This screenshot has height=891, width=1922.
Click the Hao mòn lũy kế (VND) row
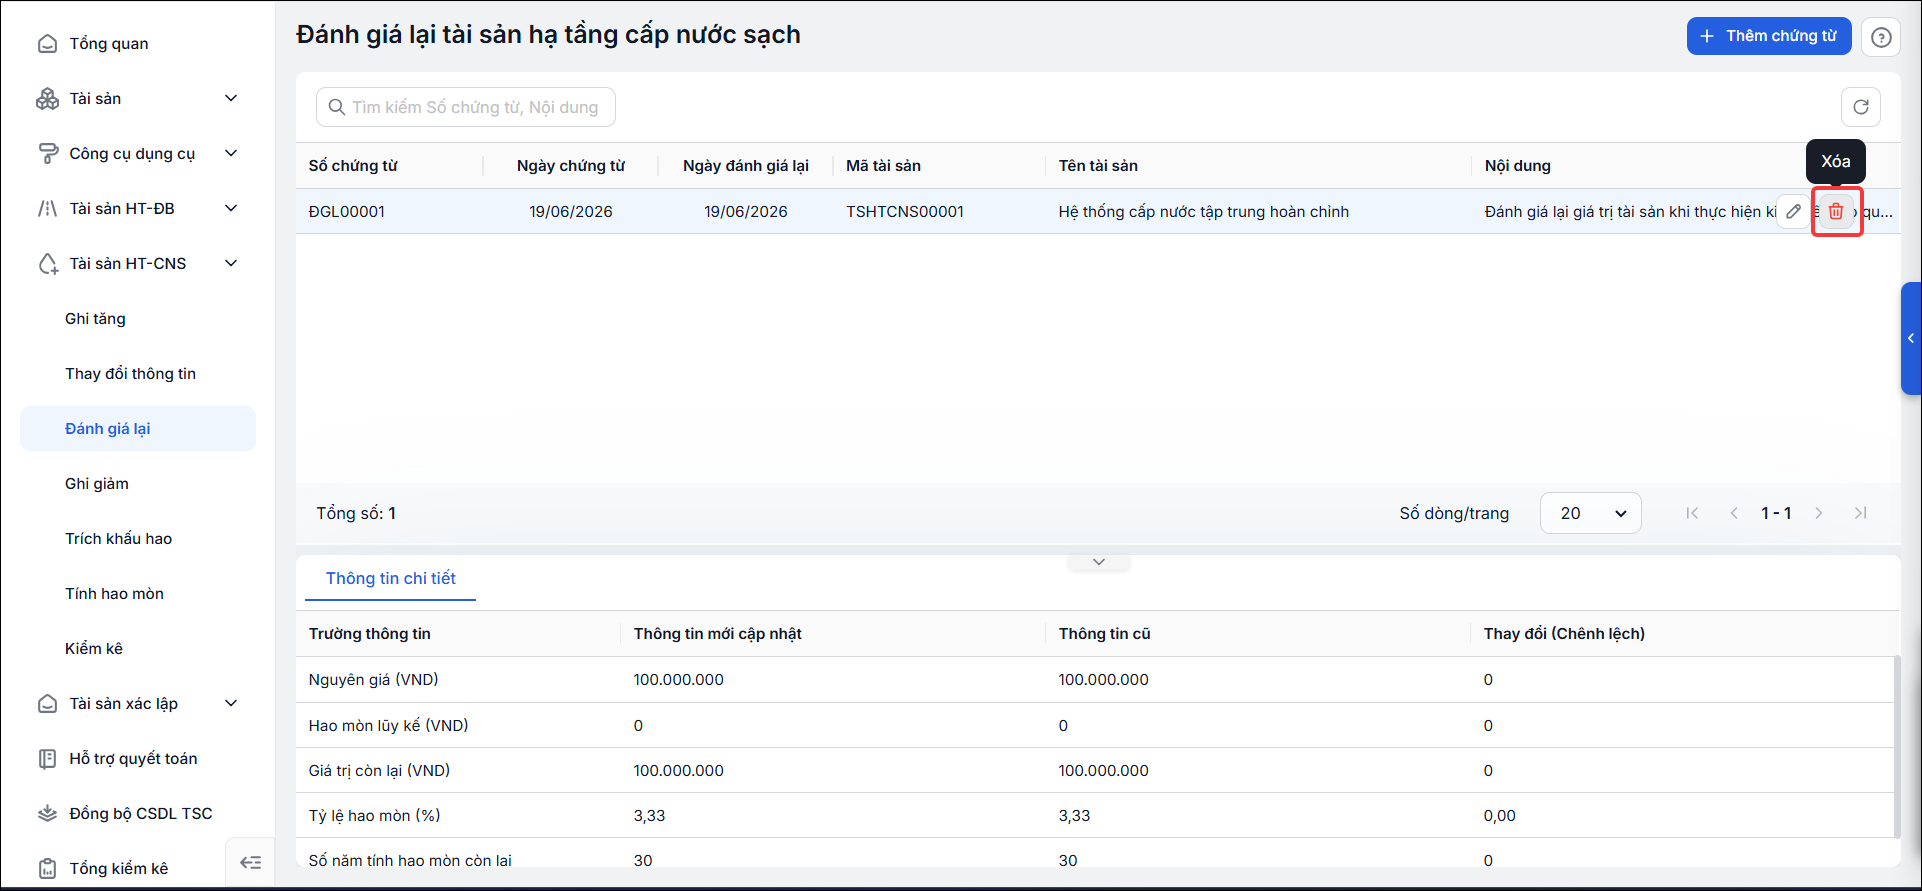pos(1095,726)
